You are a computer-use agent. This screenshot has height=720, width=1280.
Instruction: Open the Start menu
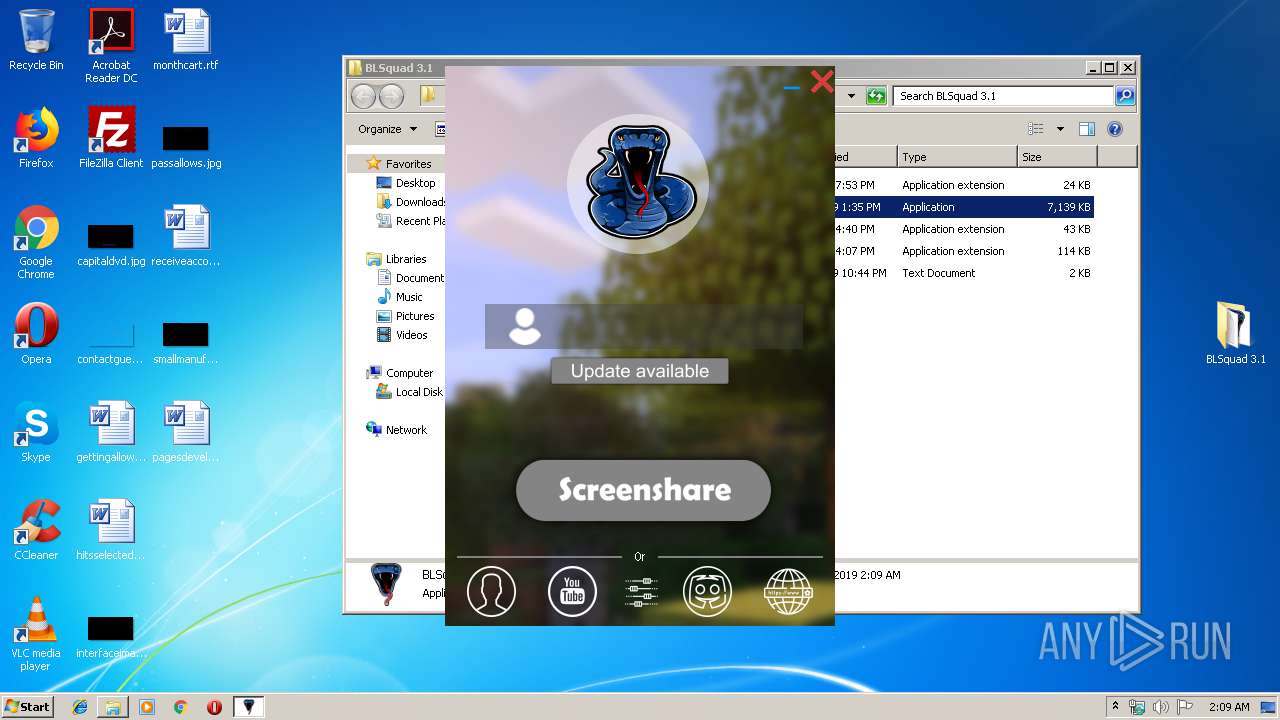[x=28, y=706]
